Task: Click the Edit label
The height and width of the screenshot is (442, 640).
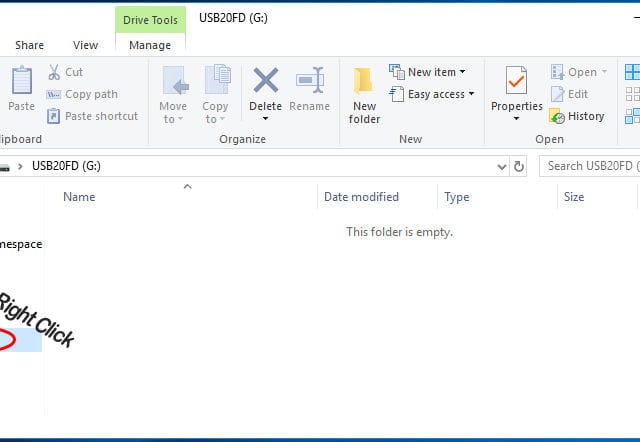Action: [578, 94]
